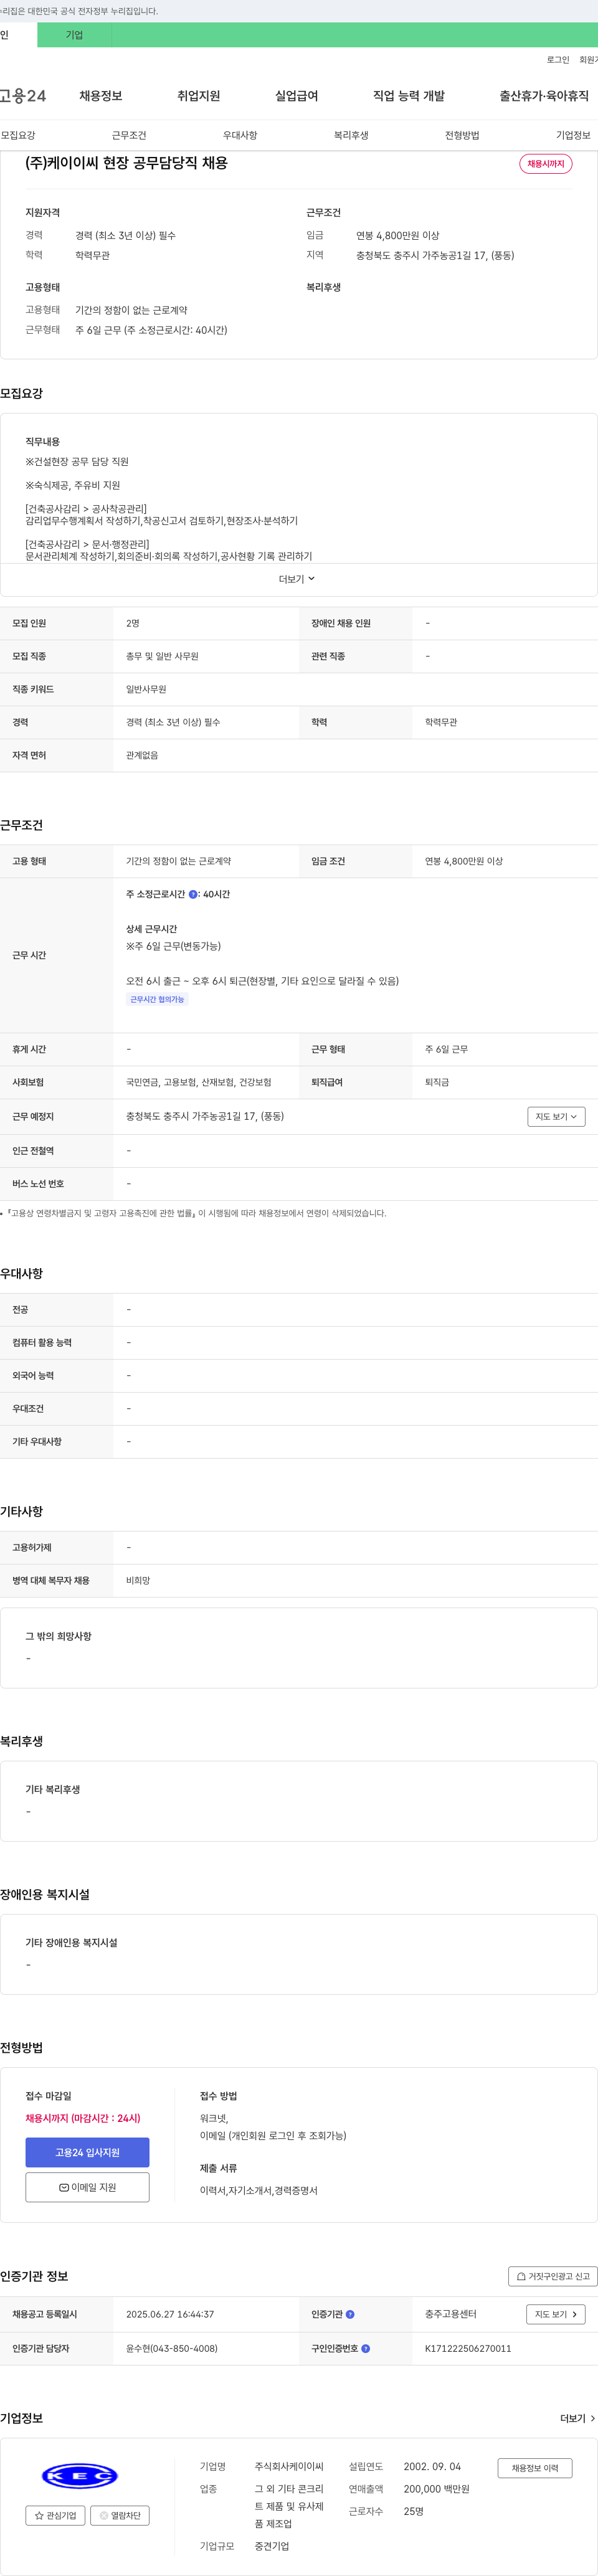Image resolution: width=598 pixels, height=2576 pixels.
Task: Click siren icon on 거짓구인광고 신고
Action: click(x=521, y=2276)
